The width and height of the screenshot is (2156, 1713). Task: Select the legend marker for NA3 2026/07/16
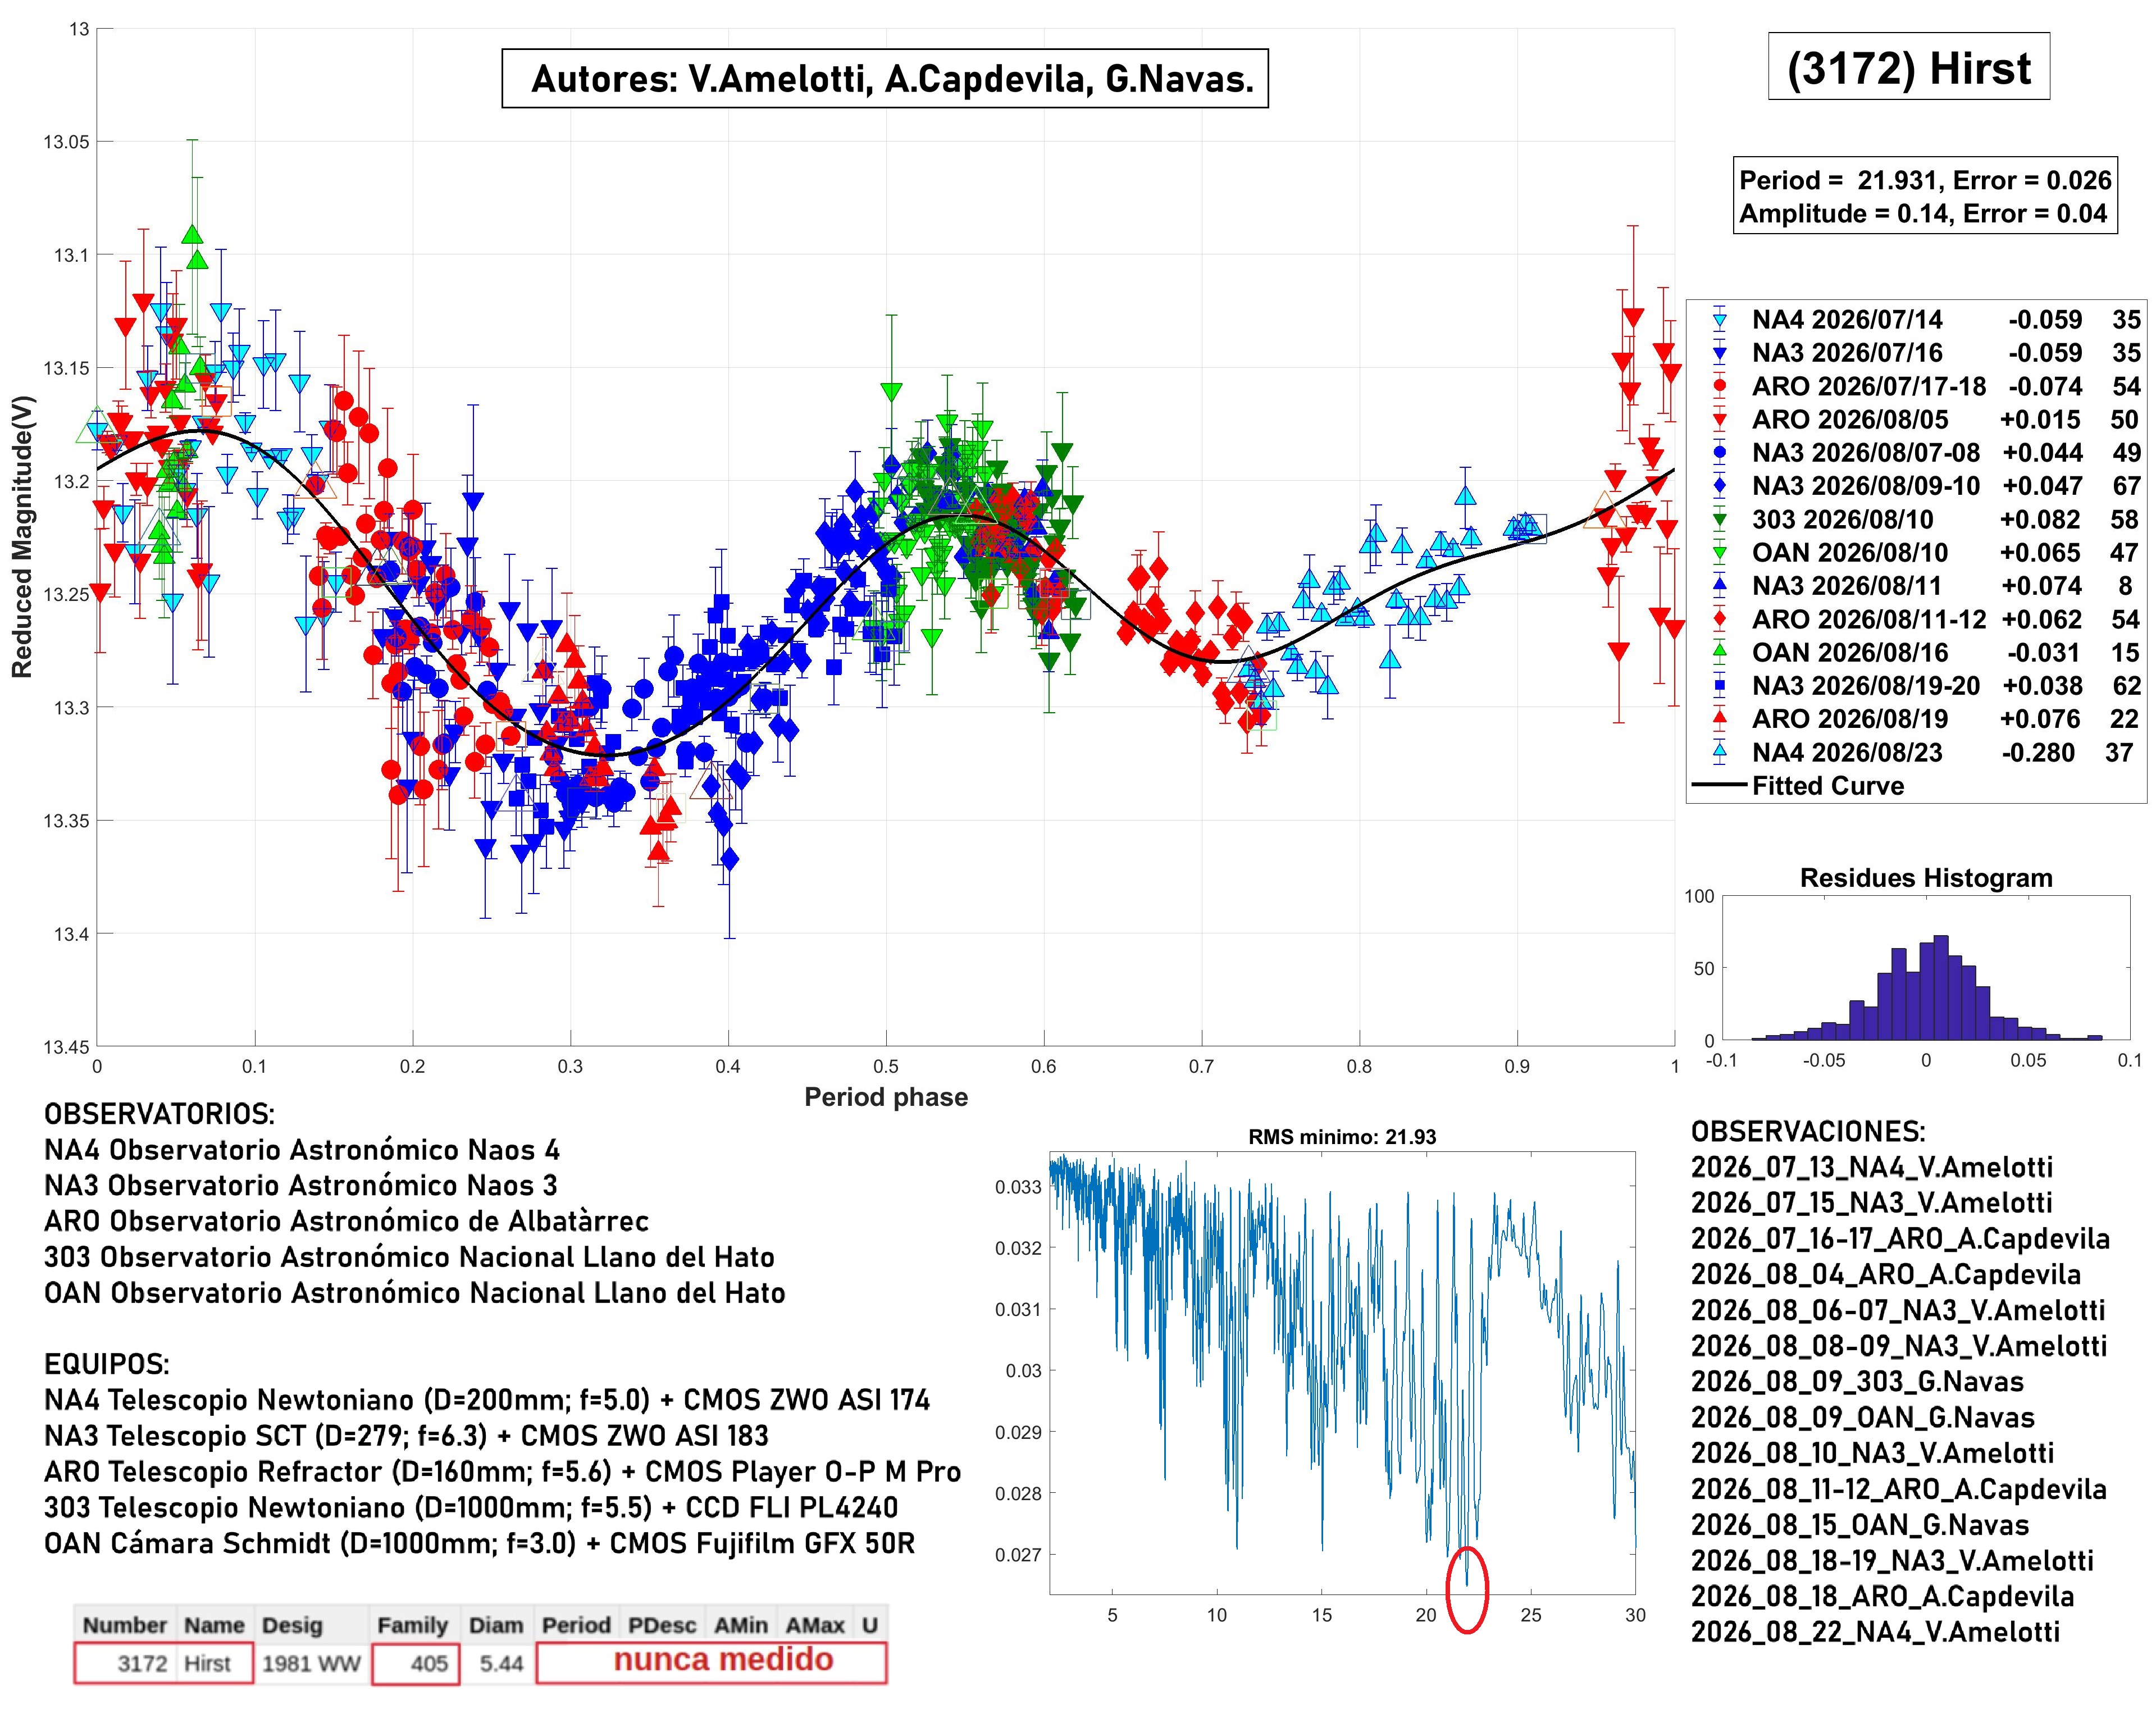pos(1720,354)
